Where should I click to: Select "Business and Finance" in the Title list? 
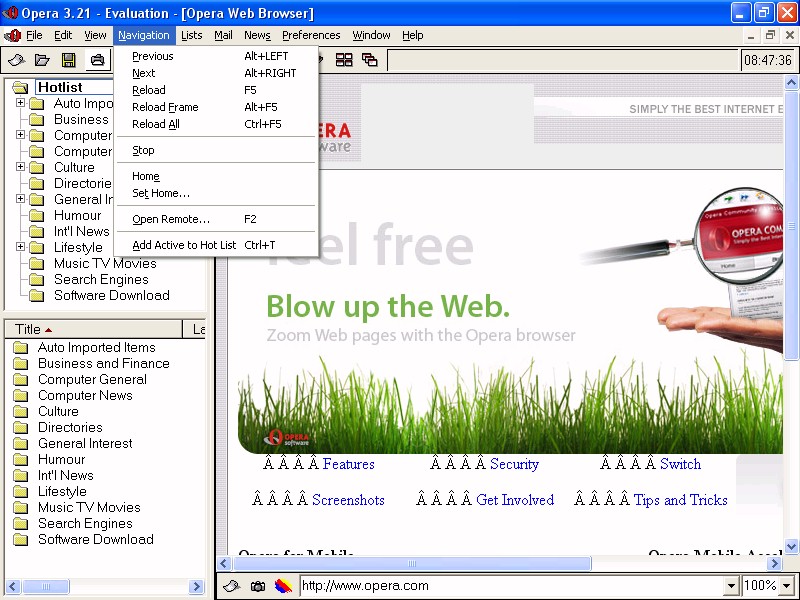pos(104,363)
